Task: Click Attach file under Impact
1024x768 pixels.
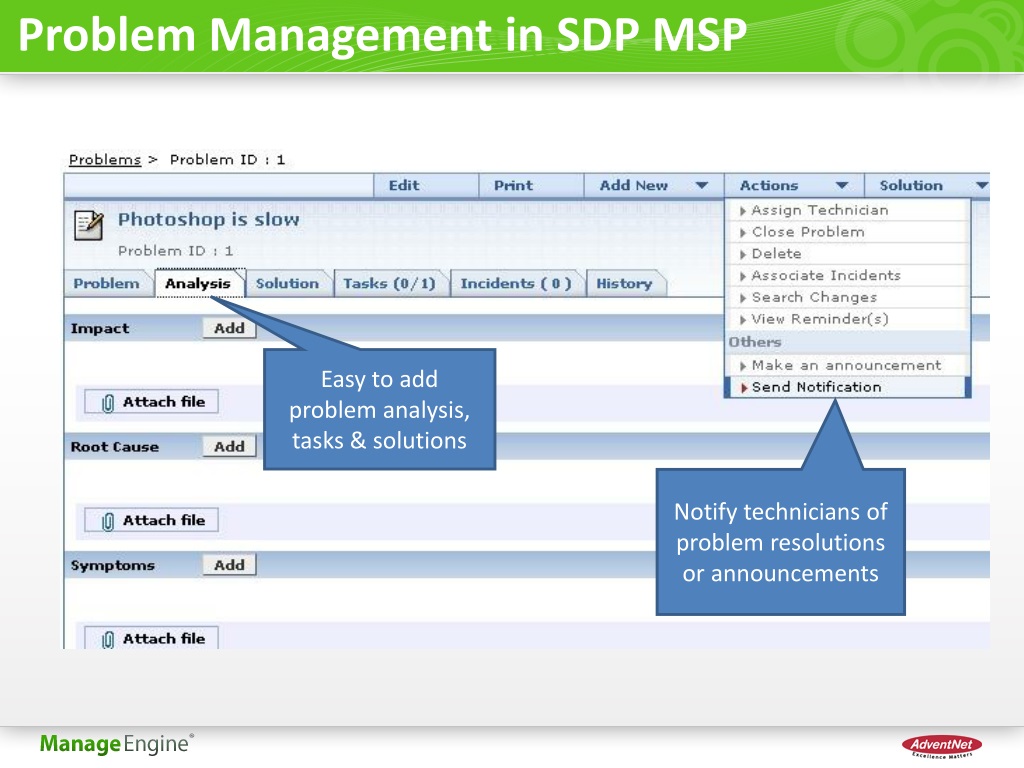Action: pos(152,402)
